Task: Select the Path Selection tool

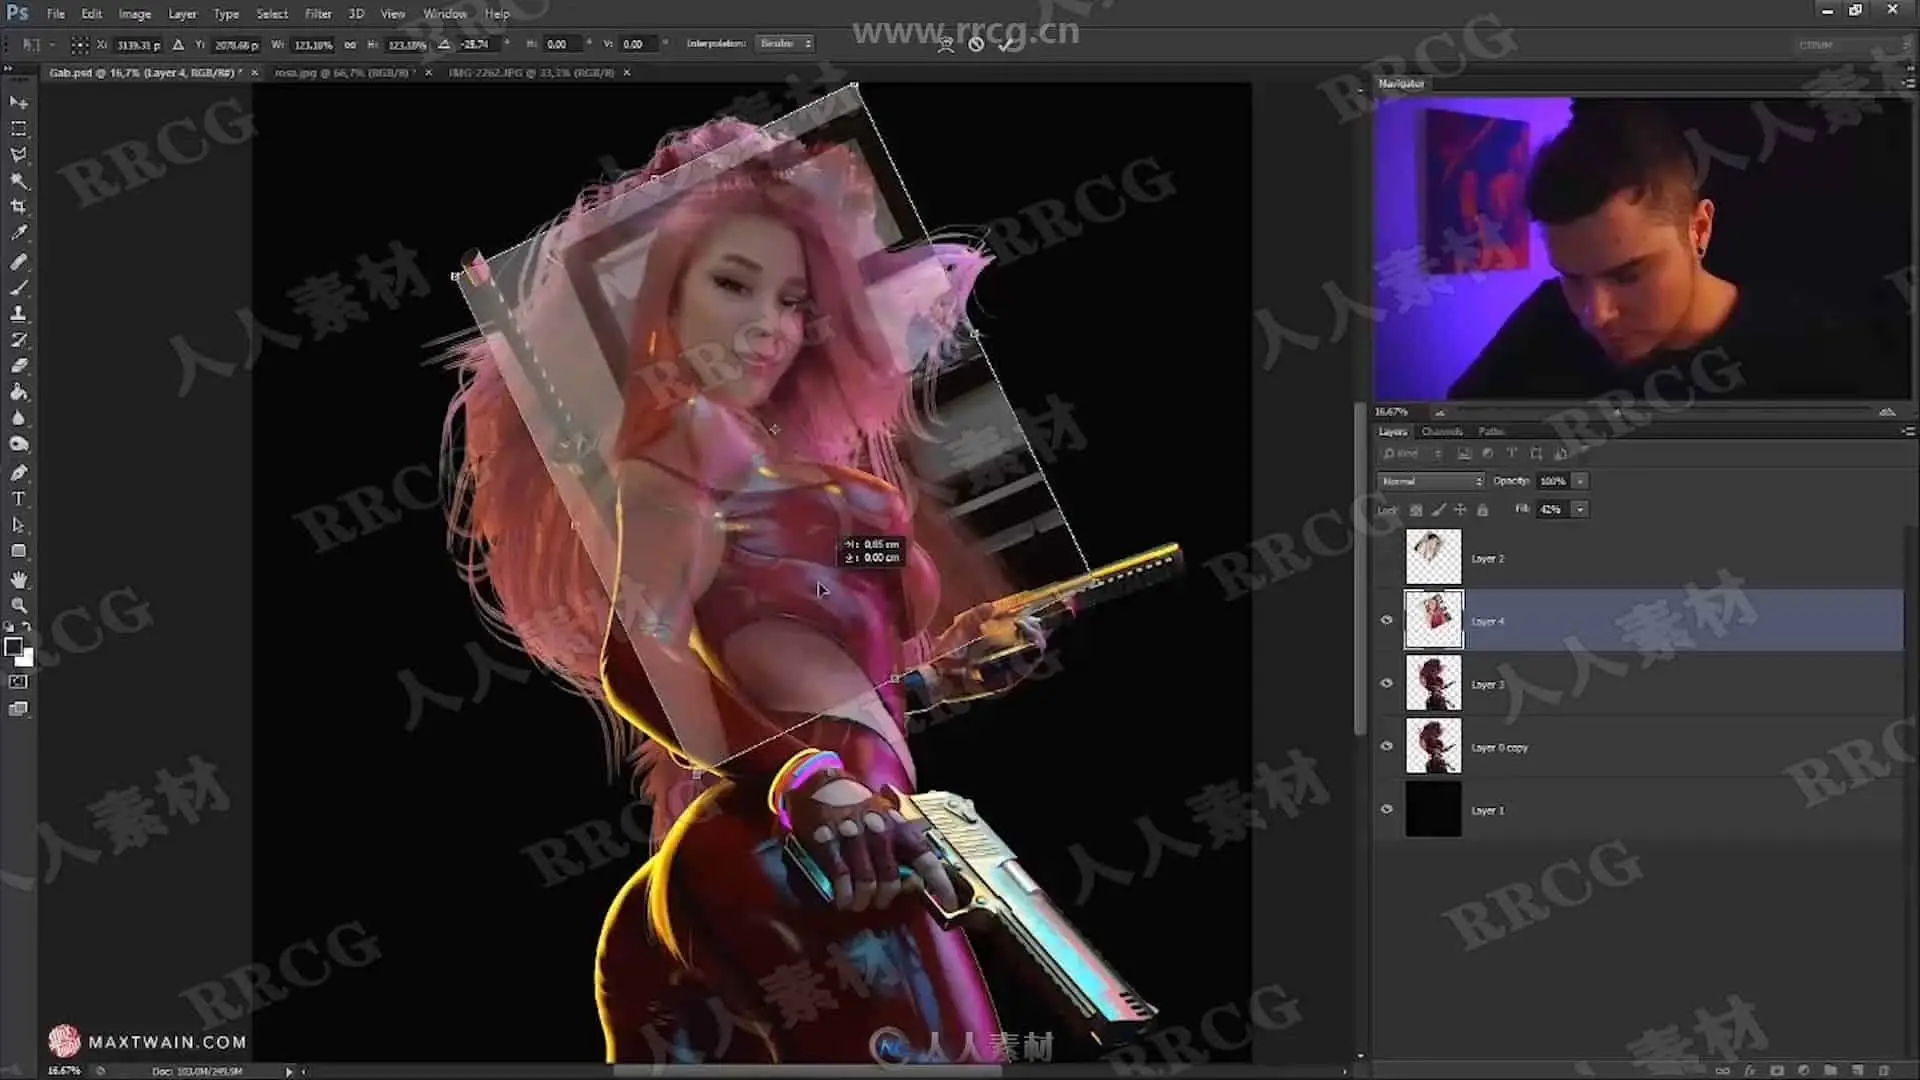Action: point(18,525)
